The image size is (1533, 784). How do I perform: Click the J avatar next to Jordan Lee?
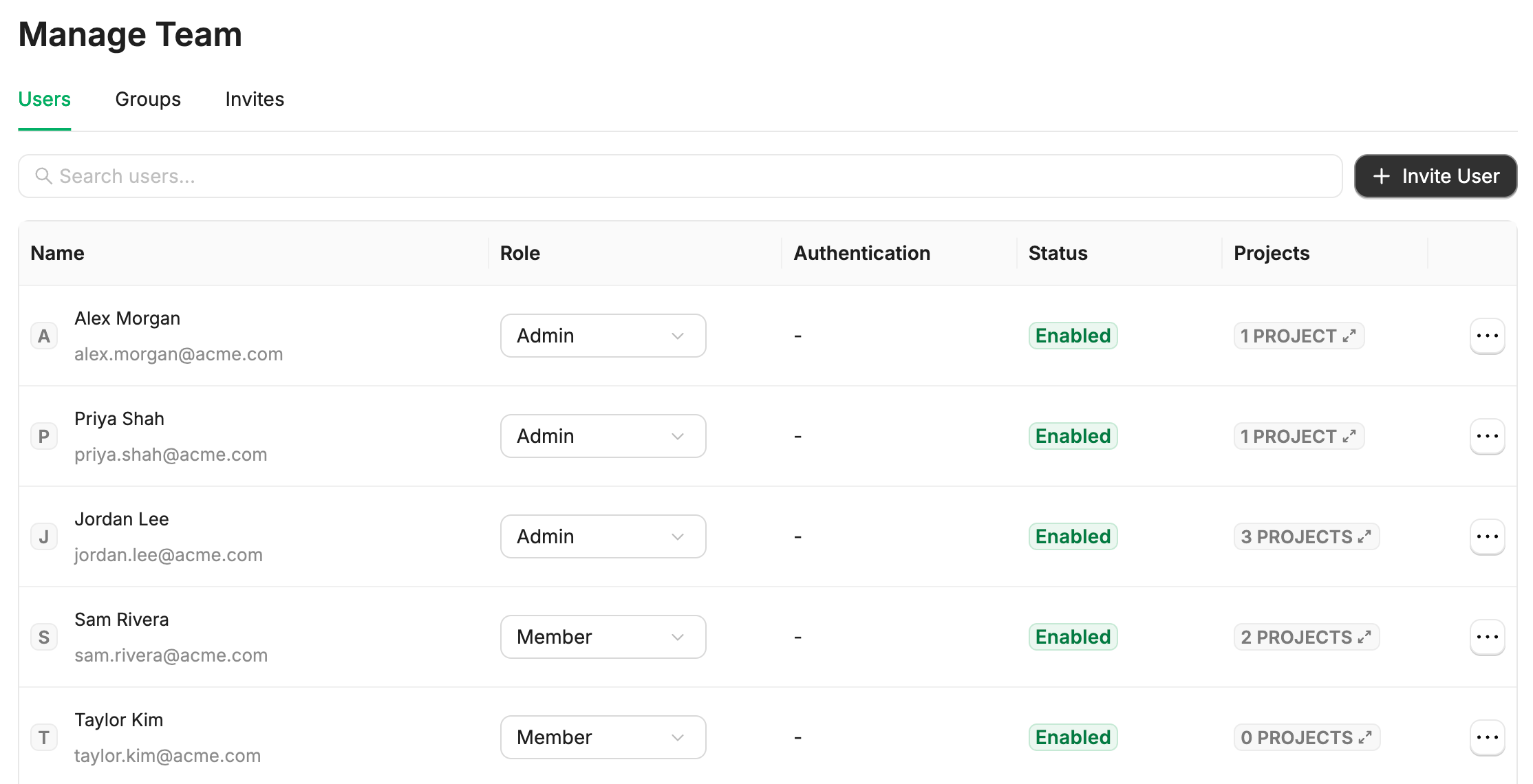click(x=44, y=537)
